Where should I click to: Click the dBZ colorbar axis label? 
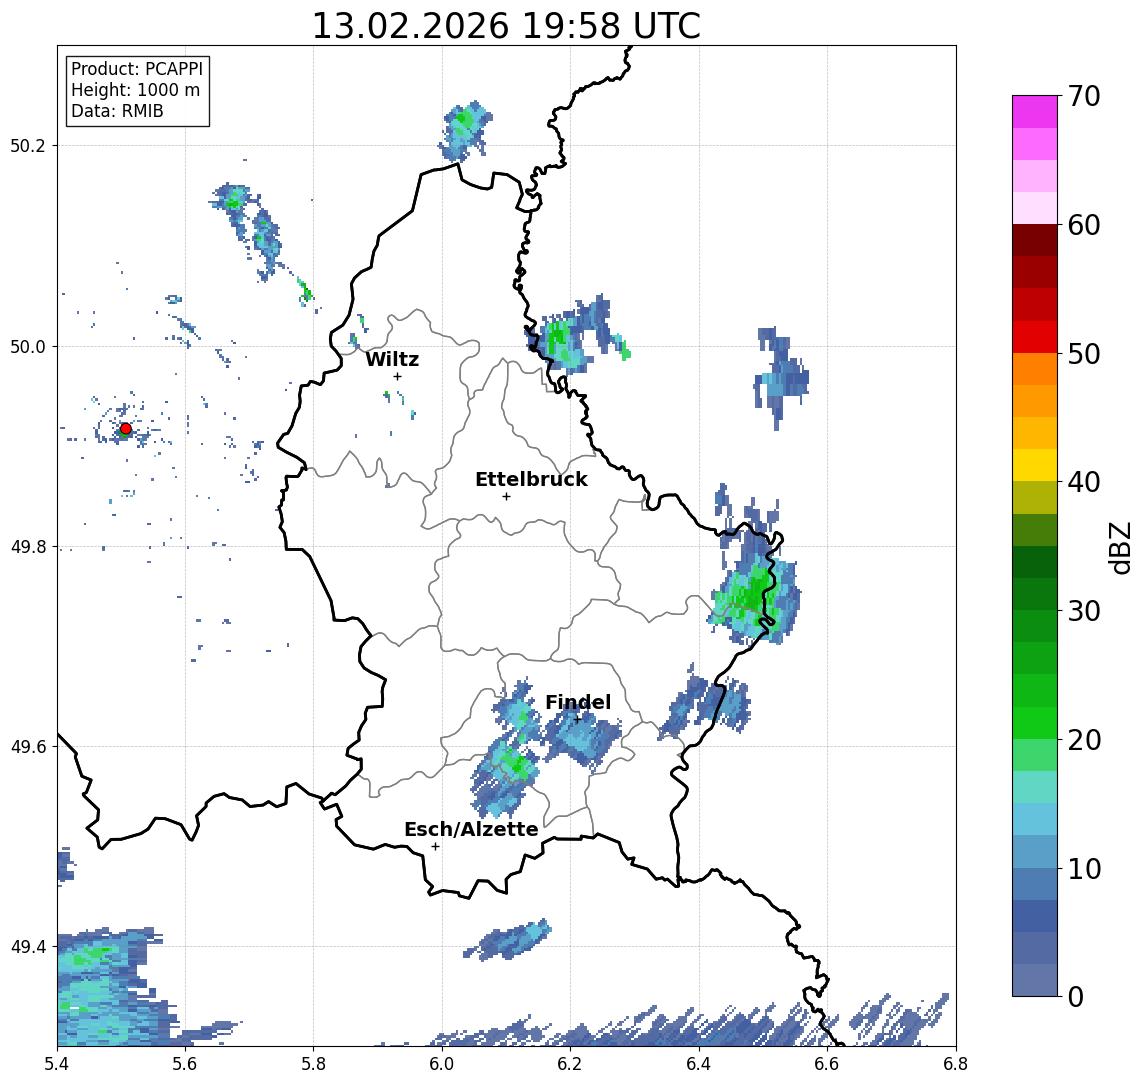click(x=1120, y=547)
